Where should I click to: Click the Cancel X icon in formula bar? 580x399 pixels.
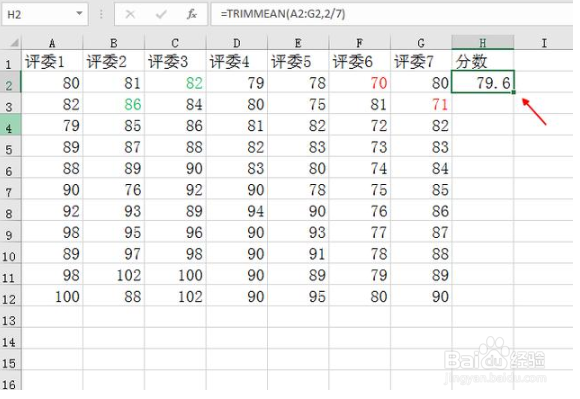point(130,14)
